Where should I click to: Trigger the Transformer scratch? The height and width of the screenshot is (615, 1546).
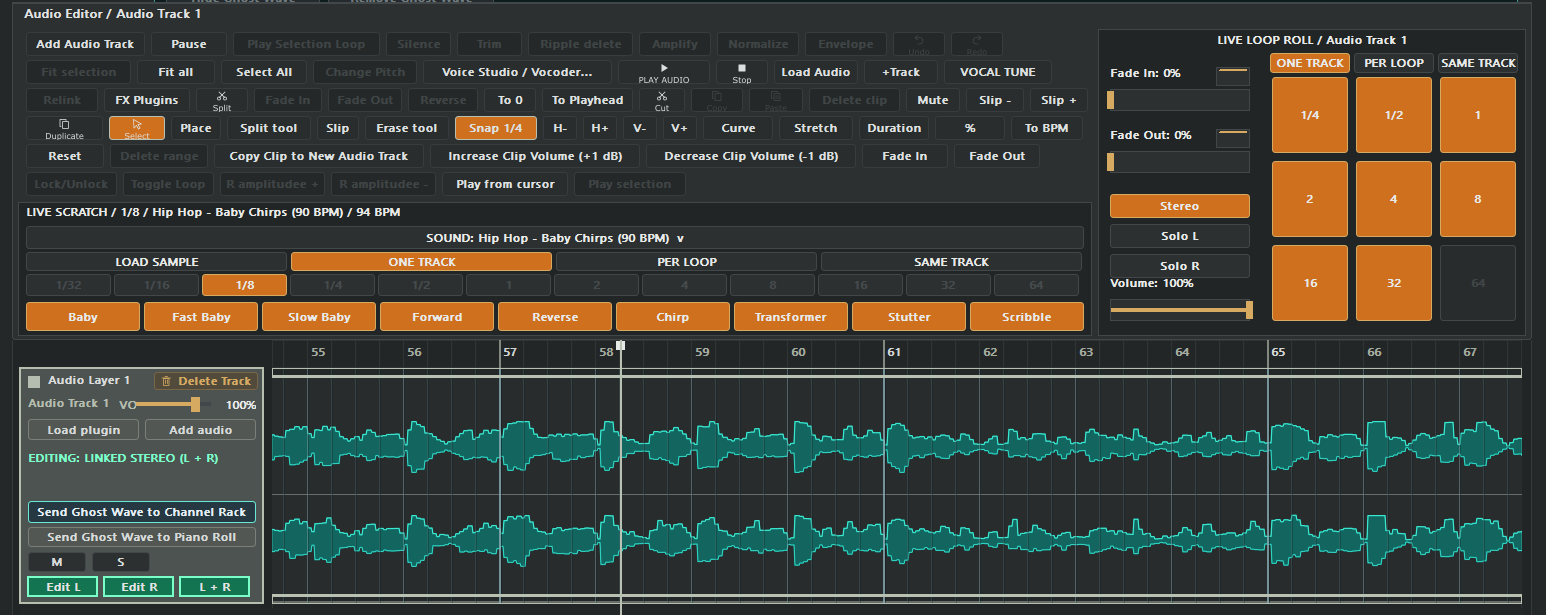(x=791, y=317)
